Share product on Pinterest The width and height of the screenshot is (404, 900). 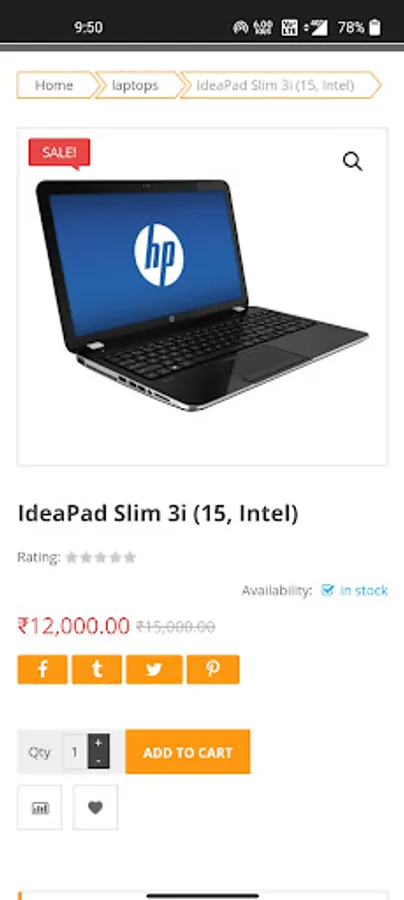(213, 669)
